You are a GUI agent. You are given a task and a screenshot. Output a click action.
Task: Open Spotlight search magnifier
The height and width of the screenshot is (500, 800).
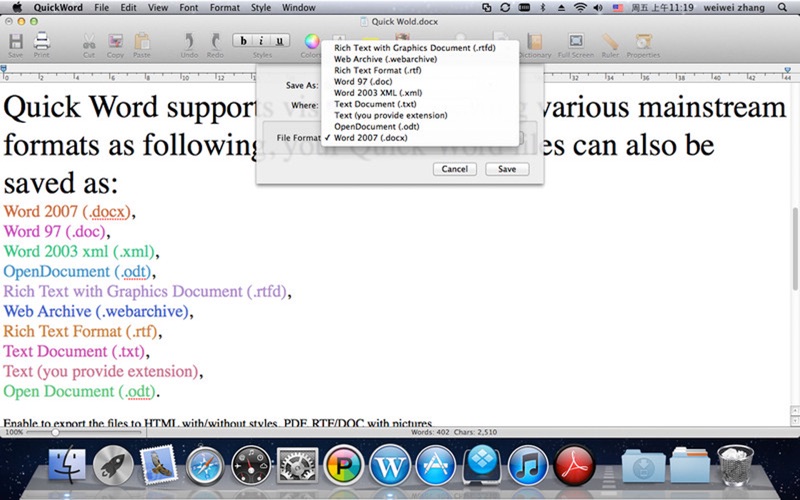[782, 7]
